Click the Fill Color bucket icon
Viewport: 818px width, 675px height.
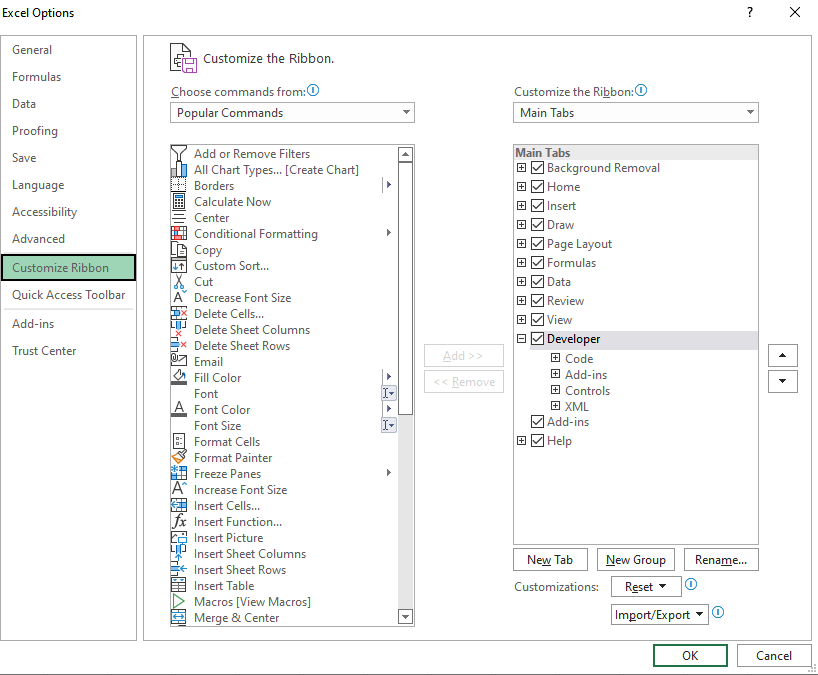coord(179,378)
